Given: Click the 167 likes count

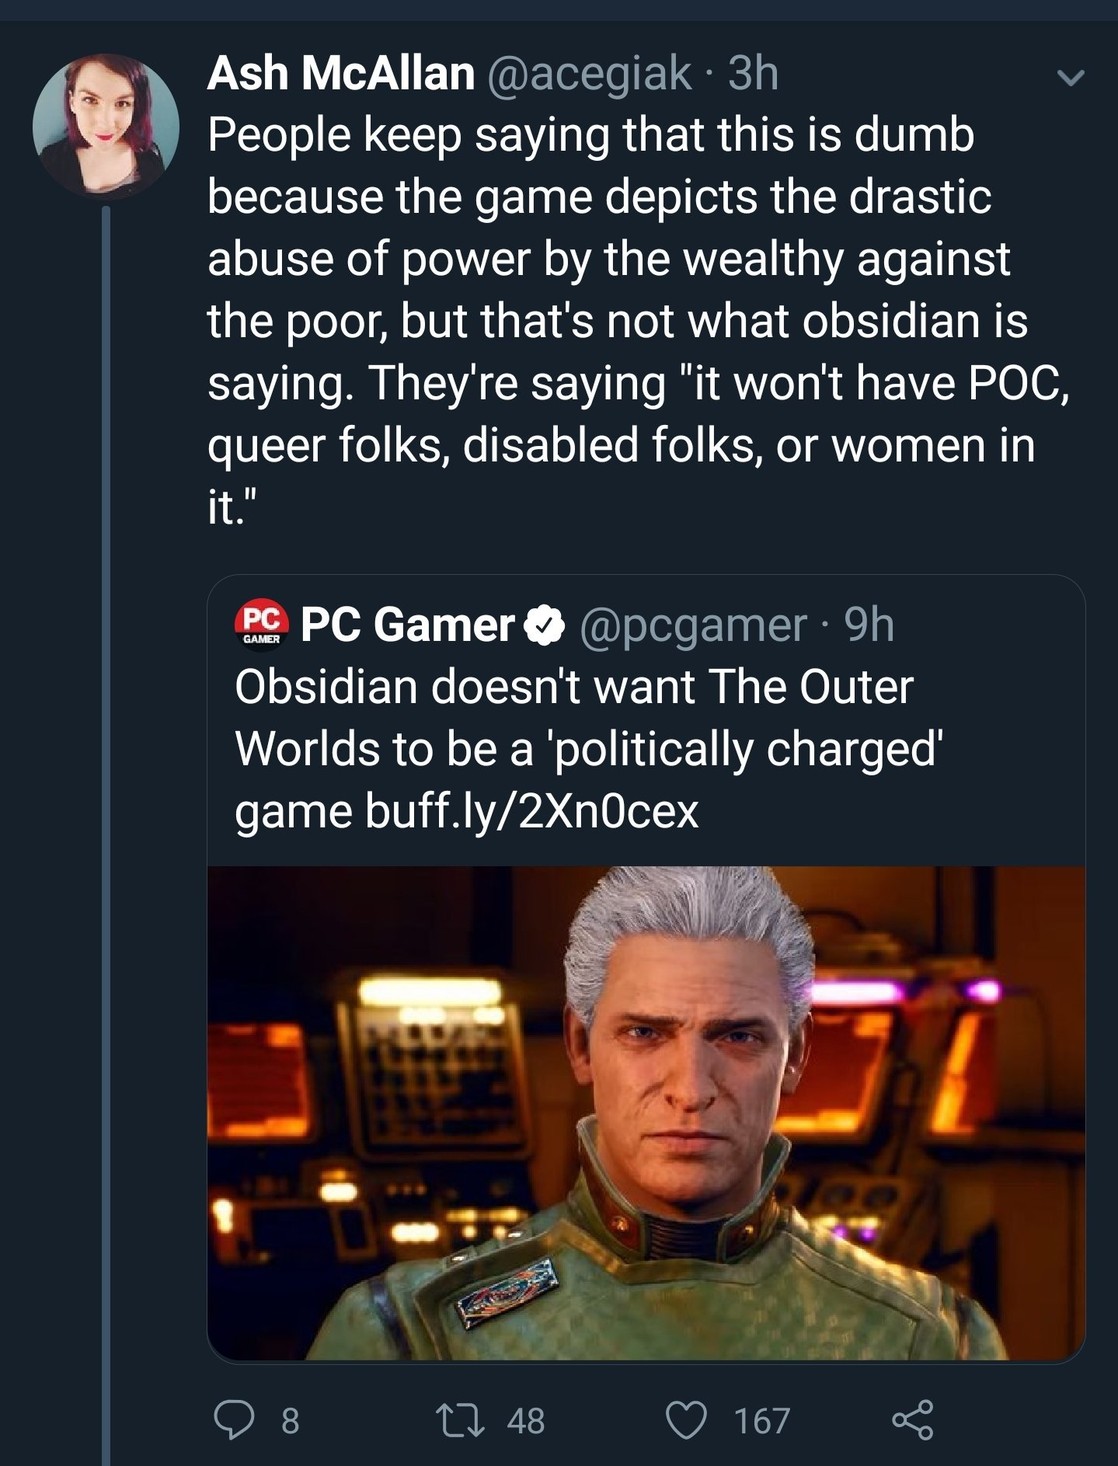Looking at the screenshot, I should click(762, 1420).
